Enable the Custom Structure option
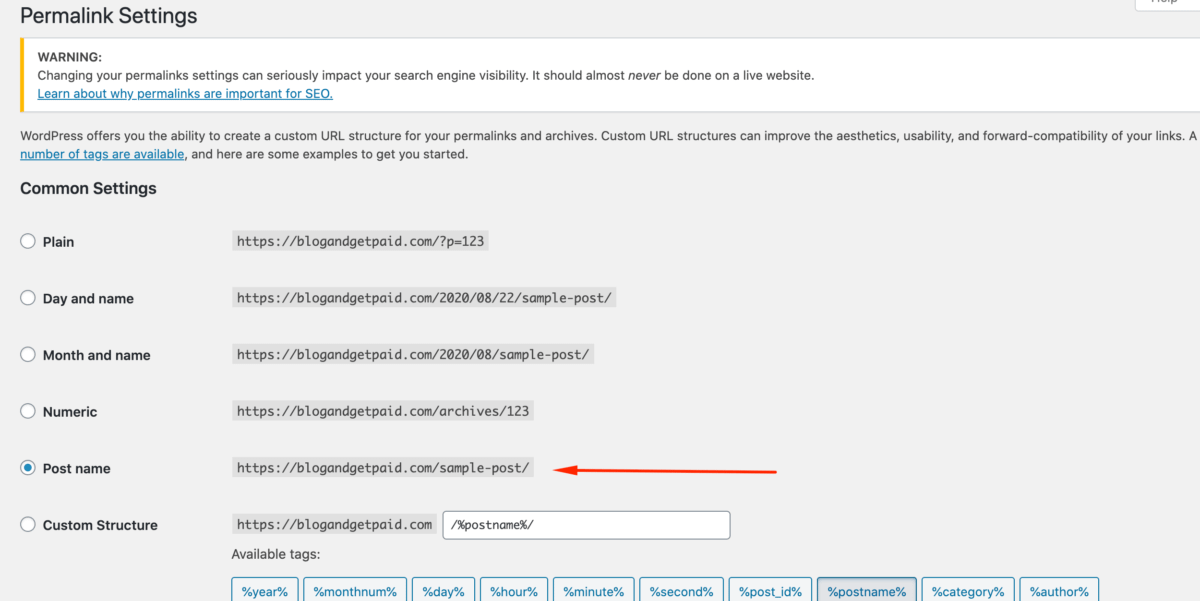Image resolution: width=1200 pixels, height=601 pixels. click(27, 525)
